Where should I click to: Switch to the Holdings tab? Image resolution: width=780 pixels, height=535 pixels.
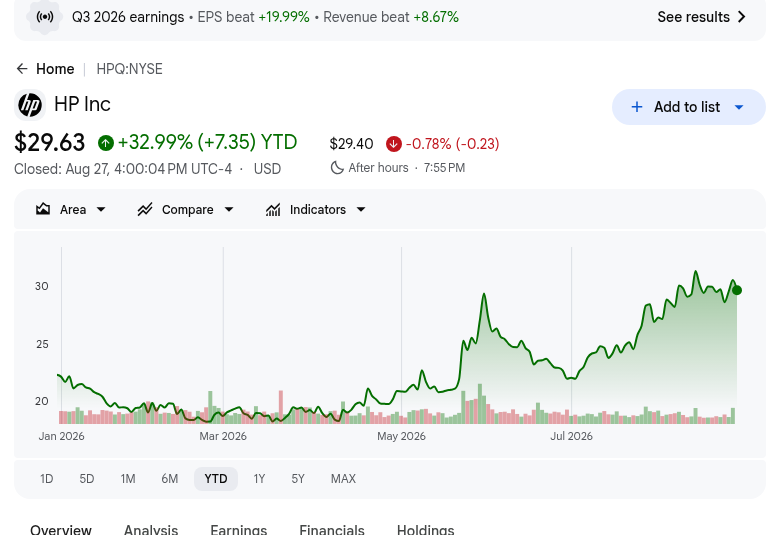426,530
